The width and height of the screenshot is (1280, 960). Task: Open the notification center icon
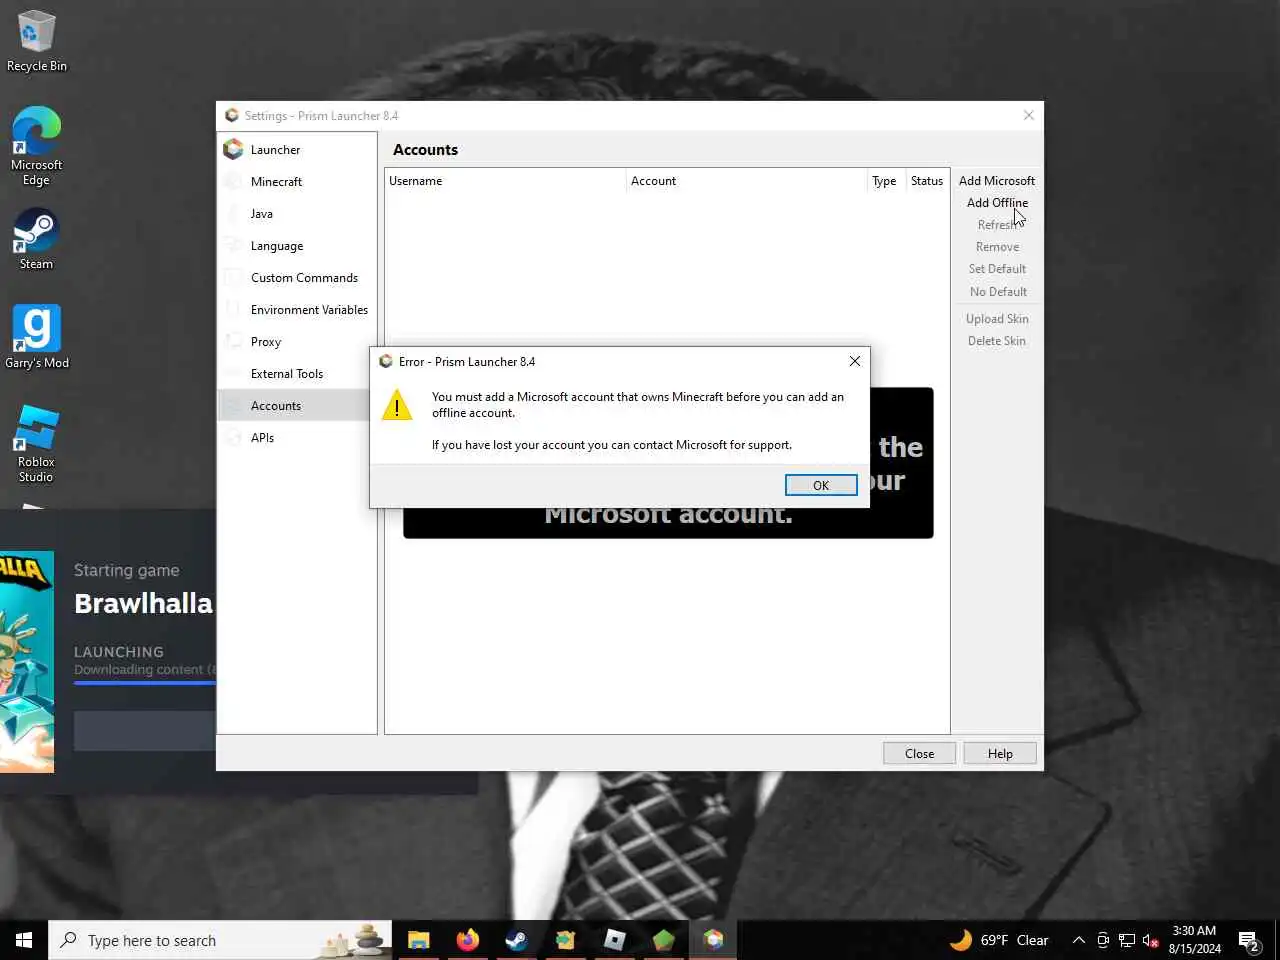coord(1249,940)
